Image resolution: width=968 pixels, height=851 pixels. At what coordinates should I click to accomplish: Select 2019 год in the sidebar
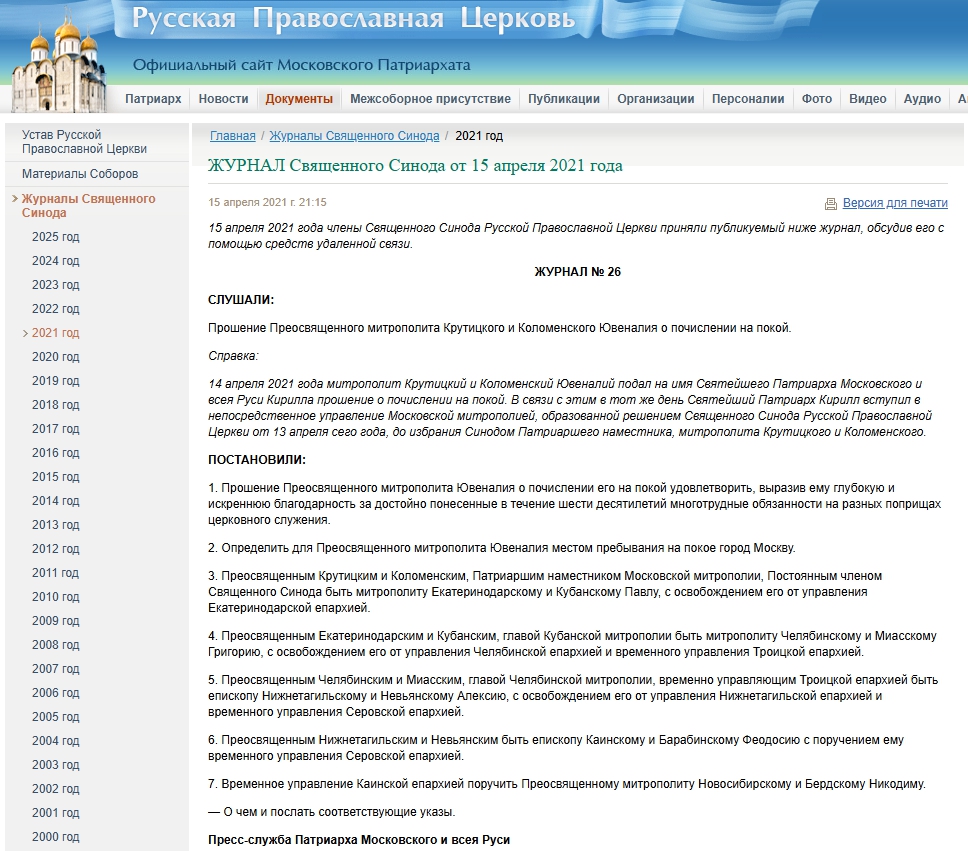click(56, 380)
